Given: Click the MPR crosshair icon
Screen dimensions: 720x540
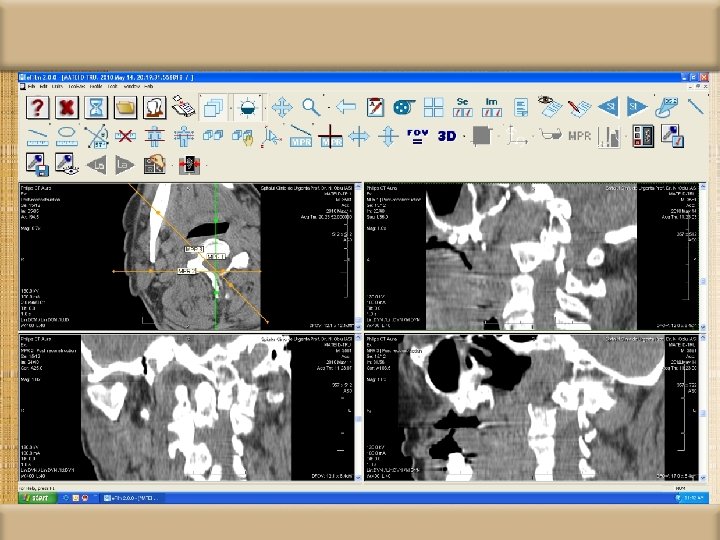Looking at the screenshot, I should [330, 136].
